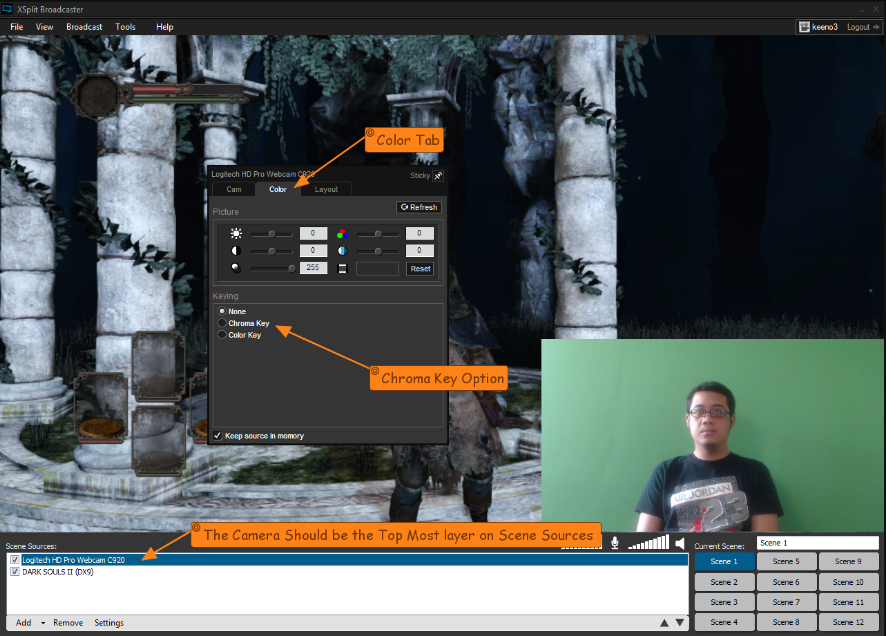Viewport: 886px width, 636px height.
Task: Switch to Scene 3
Action: (x=724, y=602)
